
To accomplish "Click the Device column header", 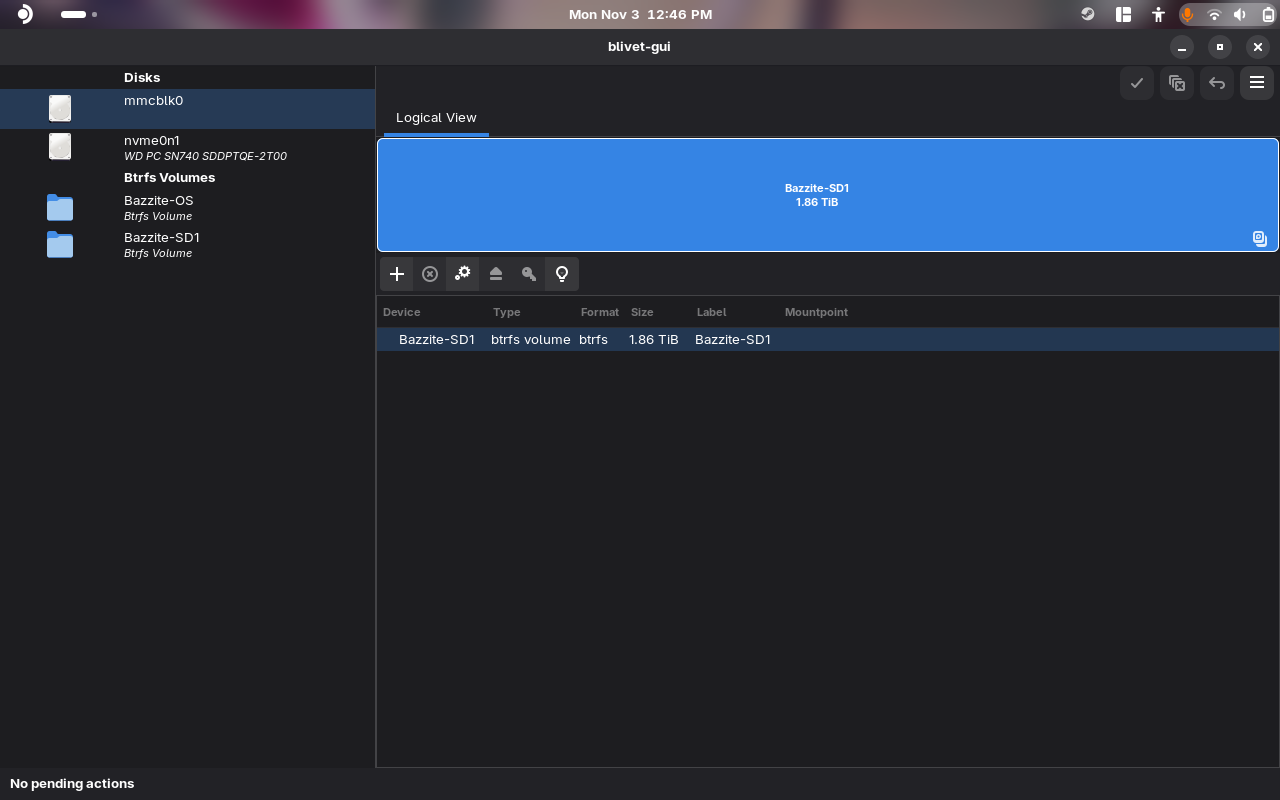I will point(402,312).
